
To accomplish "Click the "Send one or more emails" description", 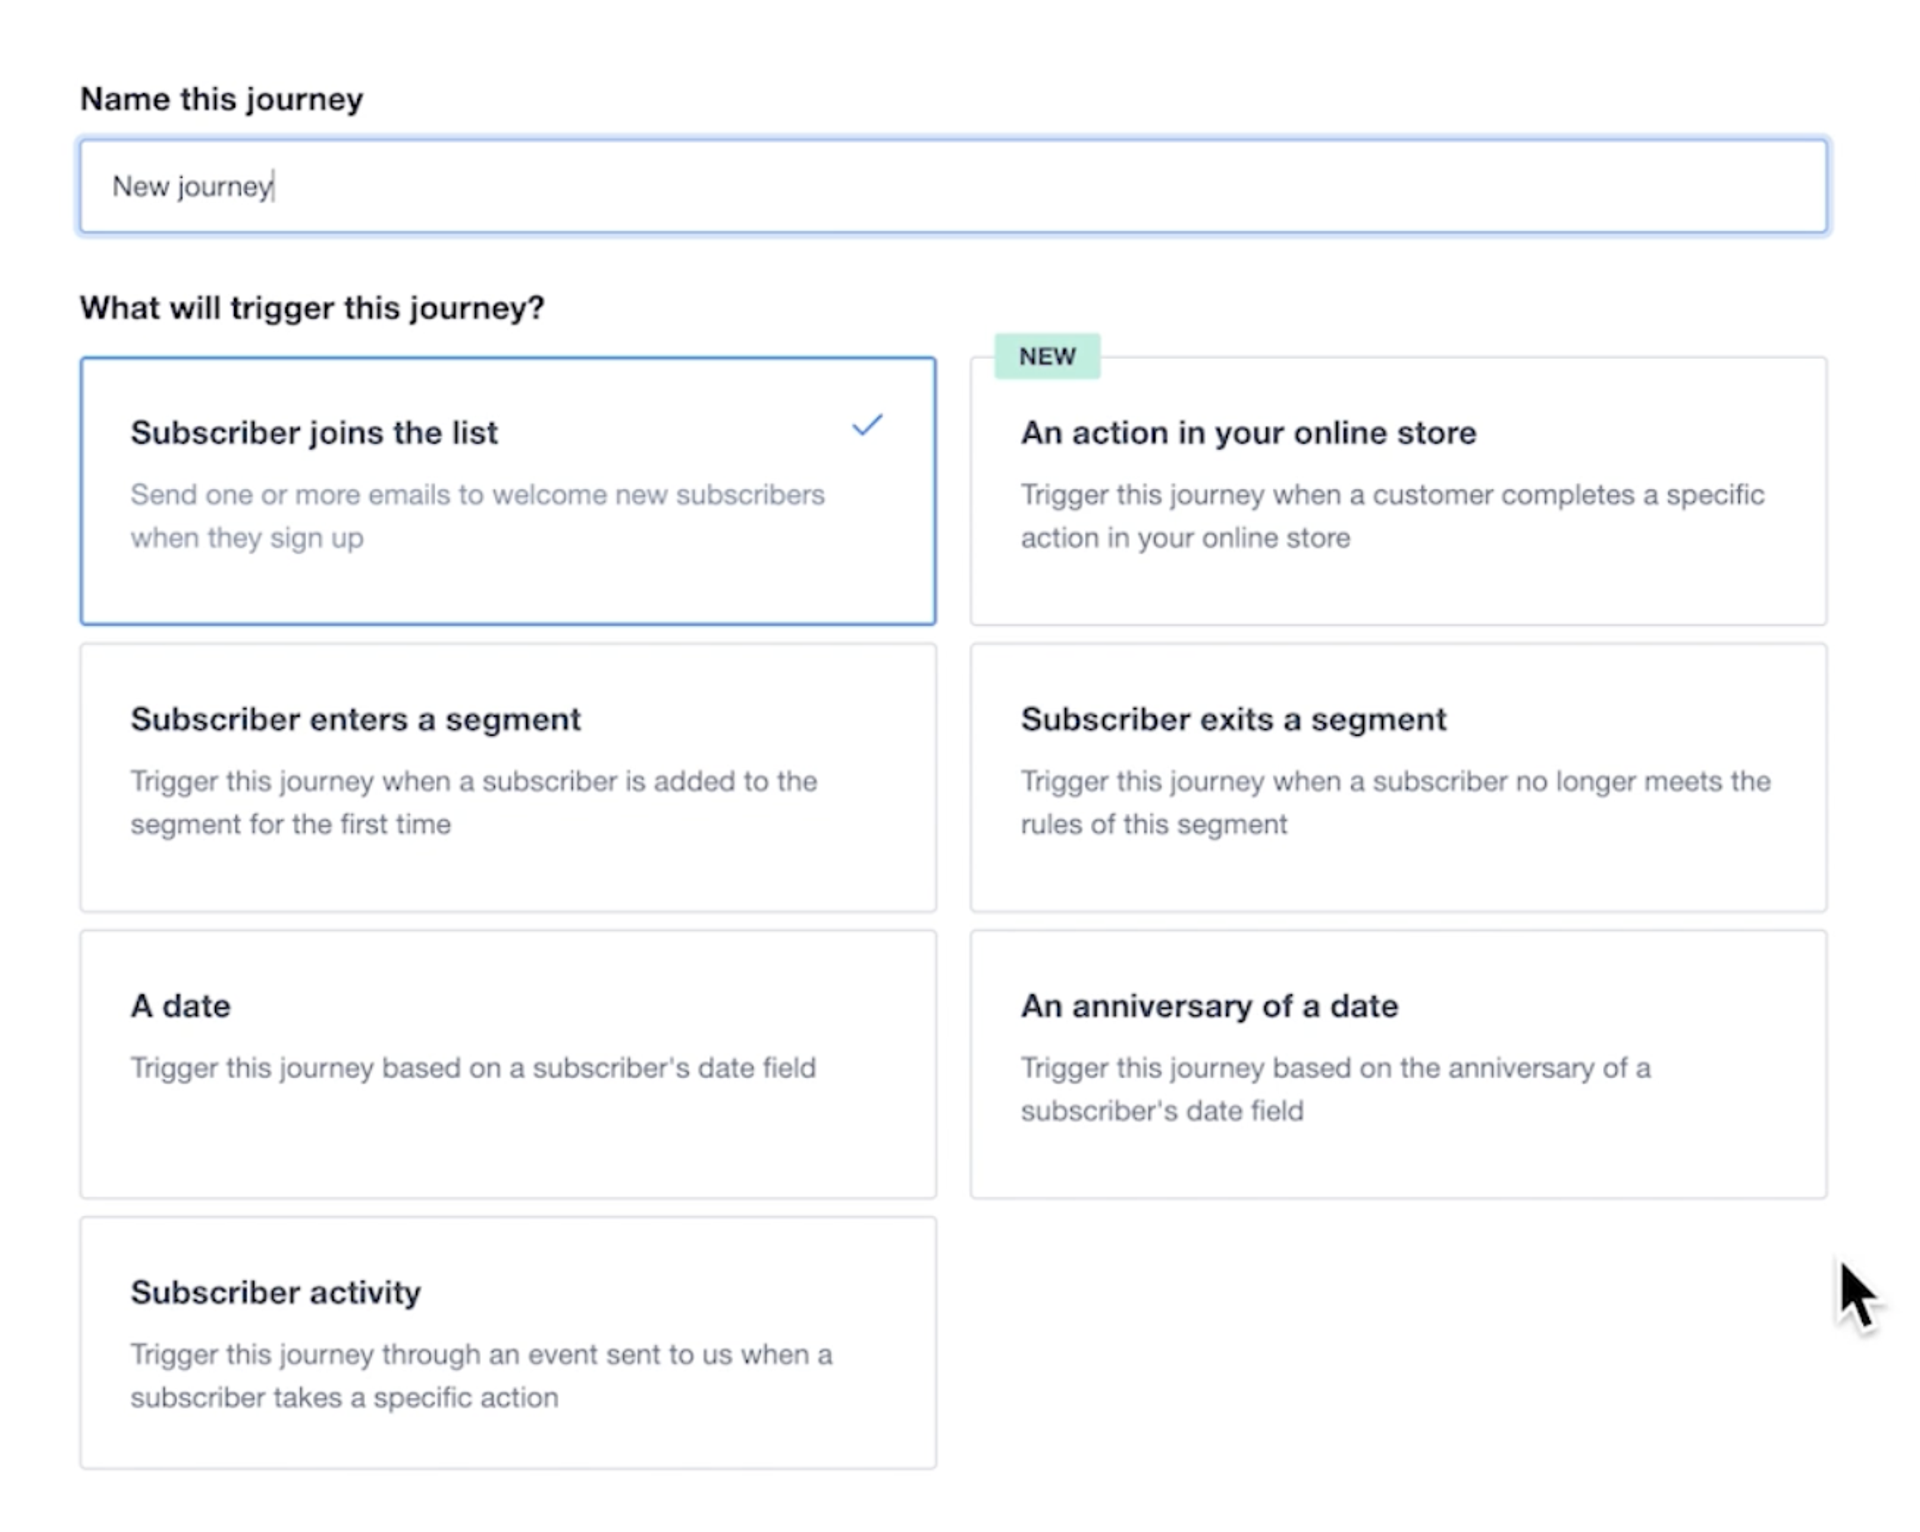I will [x=477, y=516].
